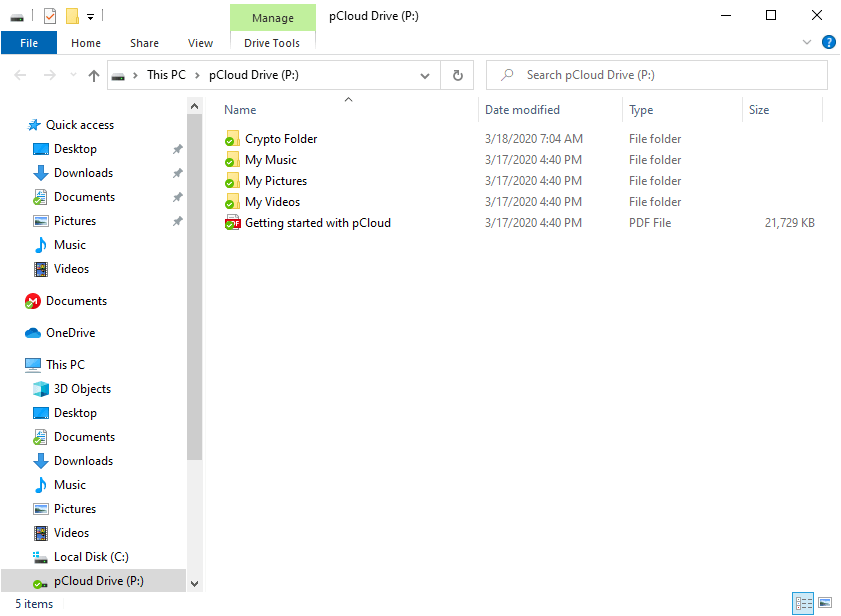Open Desktop under This PC
Screen dimensions: 841x616
point(75,413)
